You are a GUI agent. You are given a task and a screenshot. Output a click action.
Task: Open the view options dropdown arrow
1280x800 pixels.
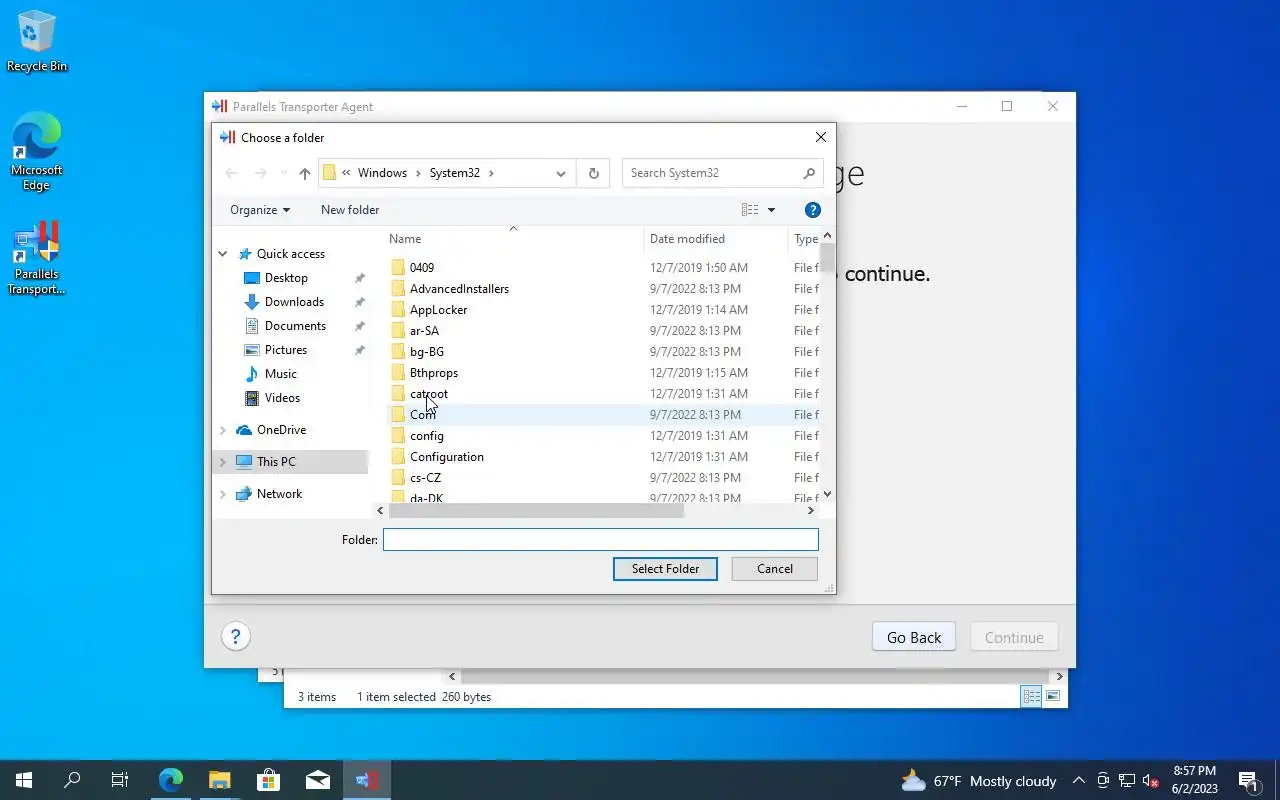(771, 210)
